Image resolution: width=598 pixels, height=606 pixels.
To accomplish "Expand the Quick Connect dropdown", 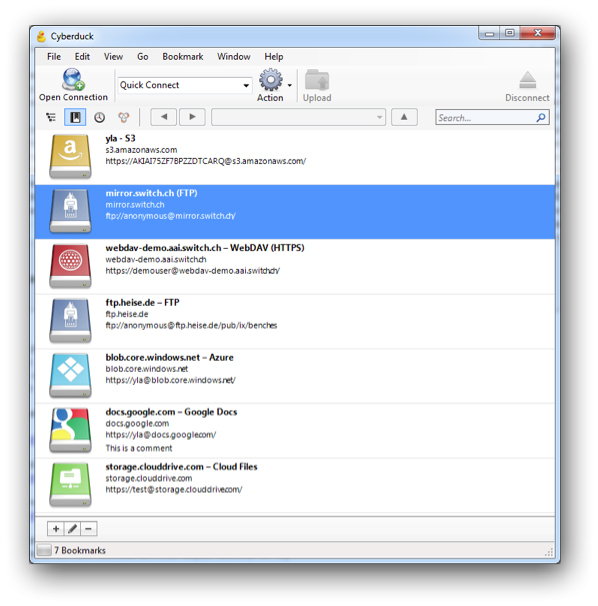I will (246, 85).
